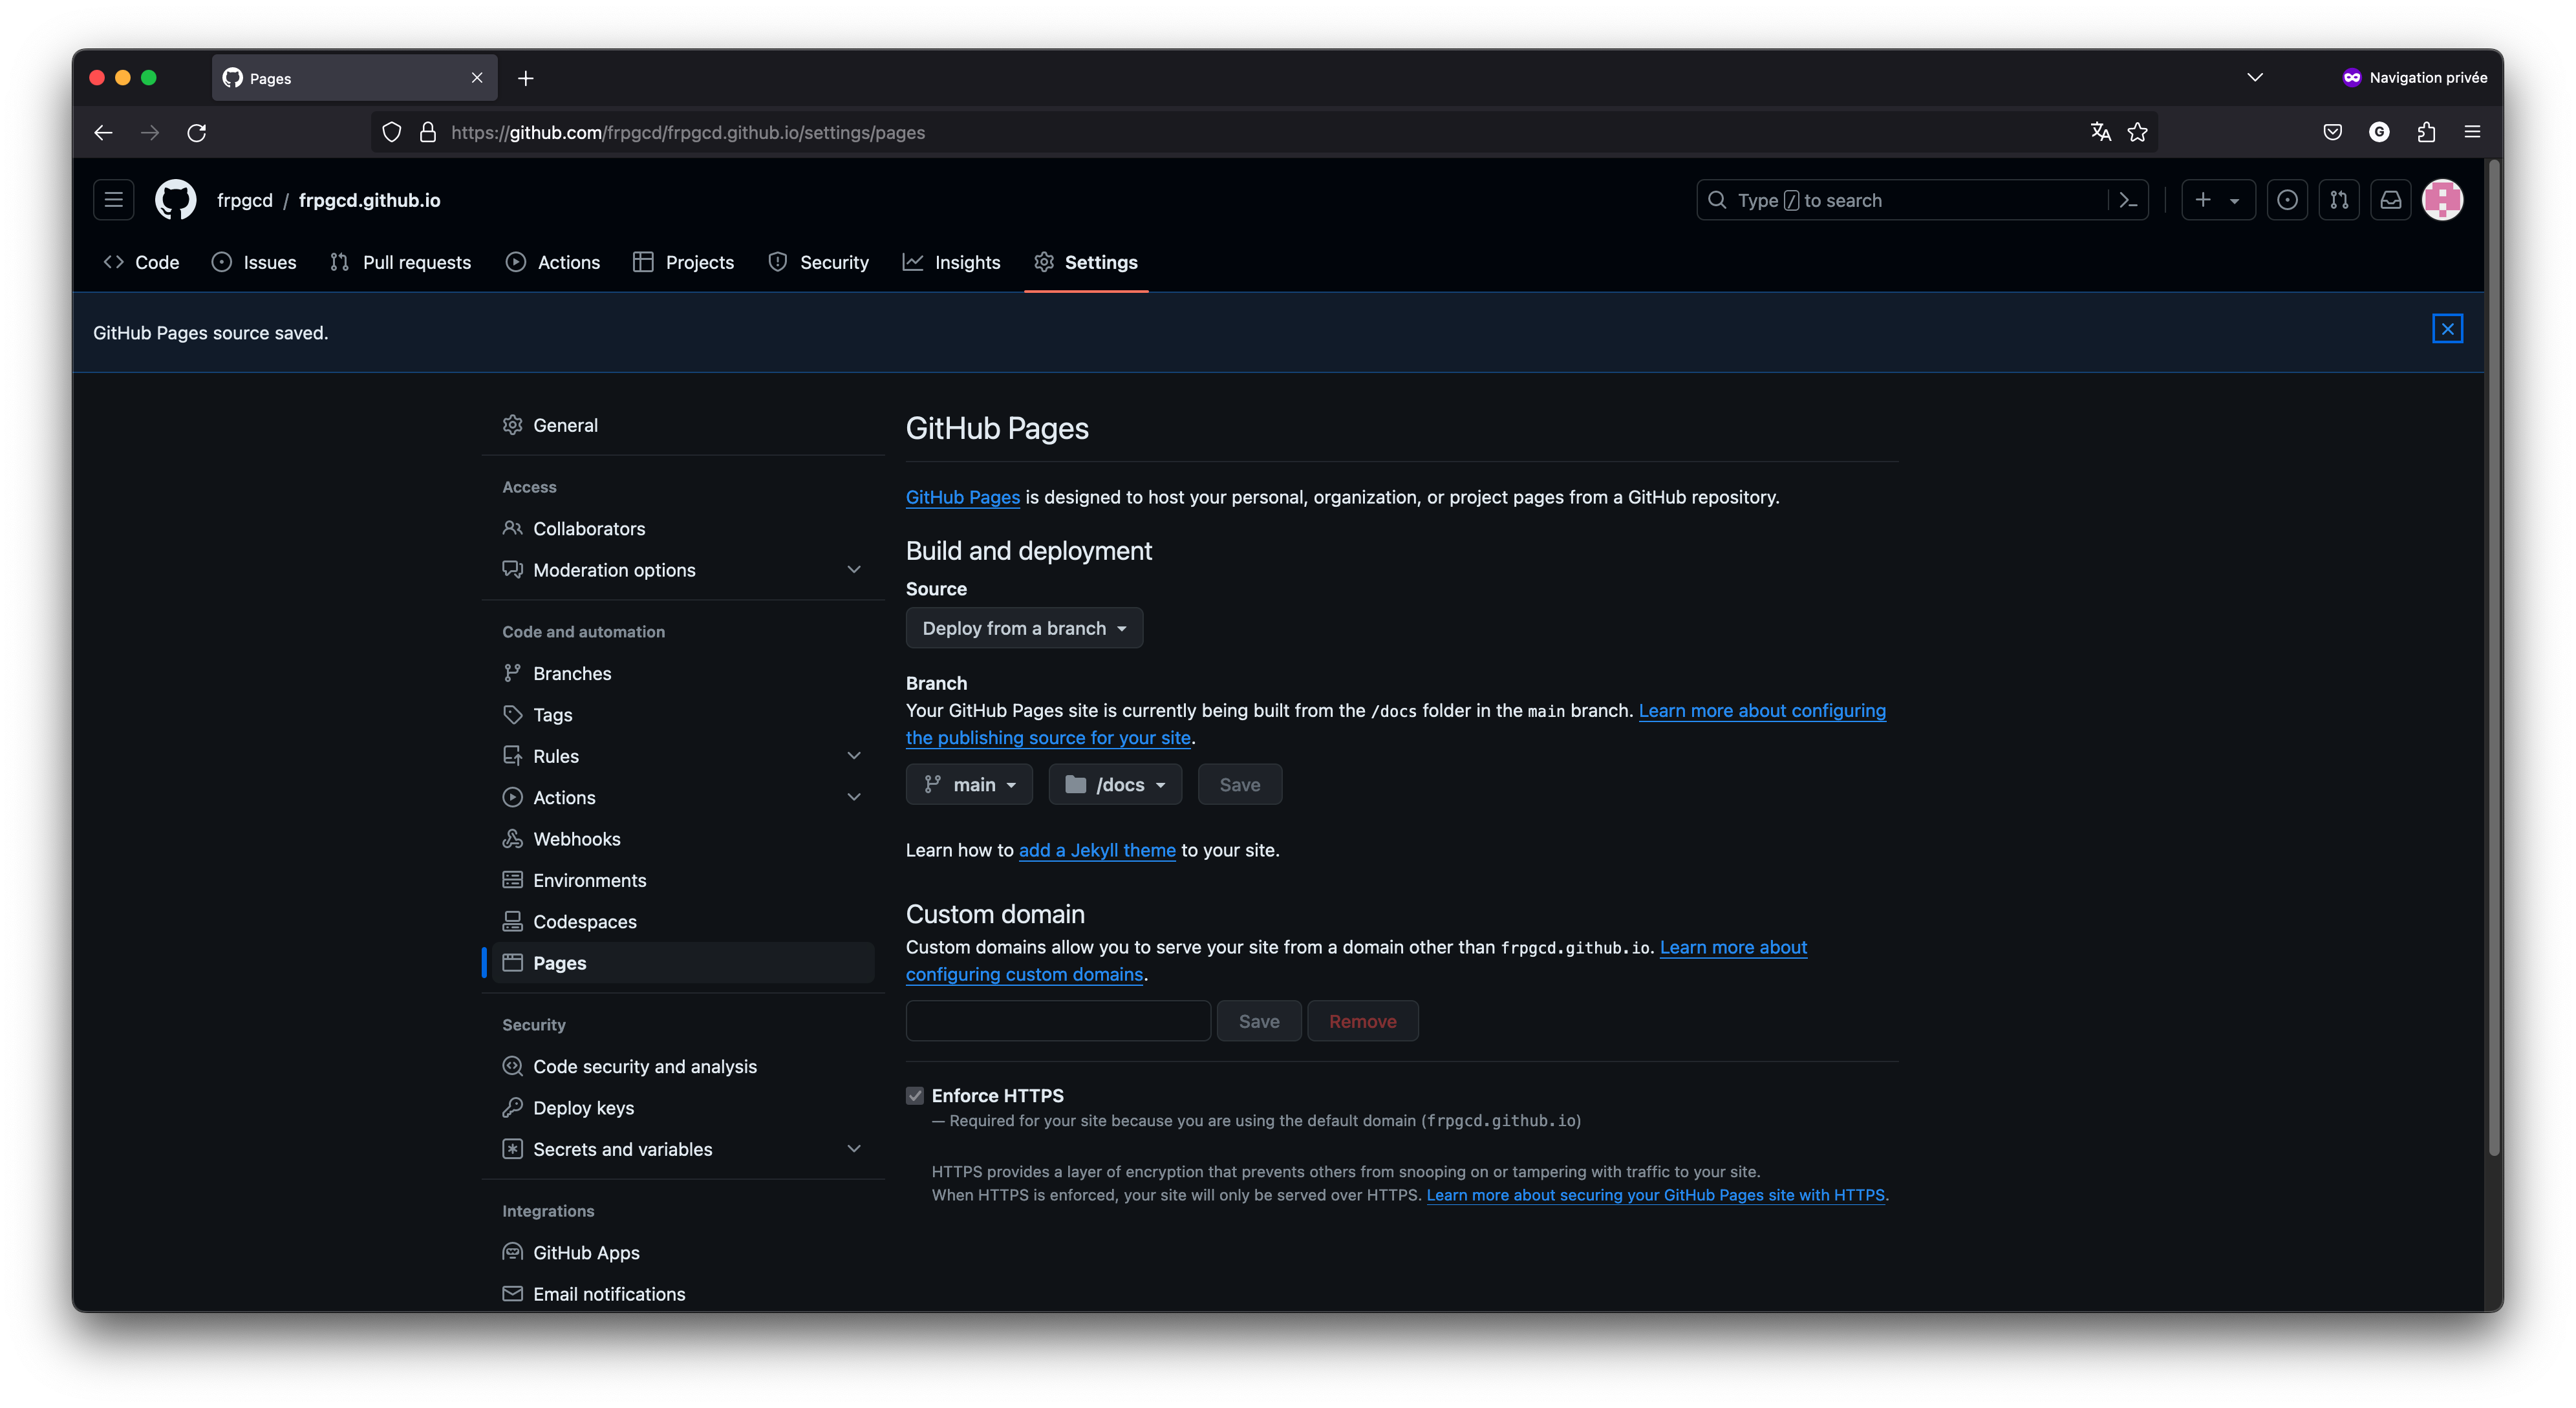Open the 'Deploy from a branch' source dropdown

pos(1024,628)
